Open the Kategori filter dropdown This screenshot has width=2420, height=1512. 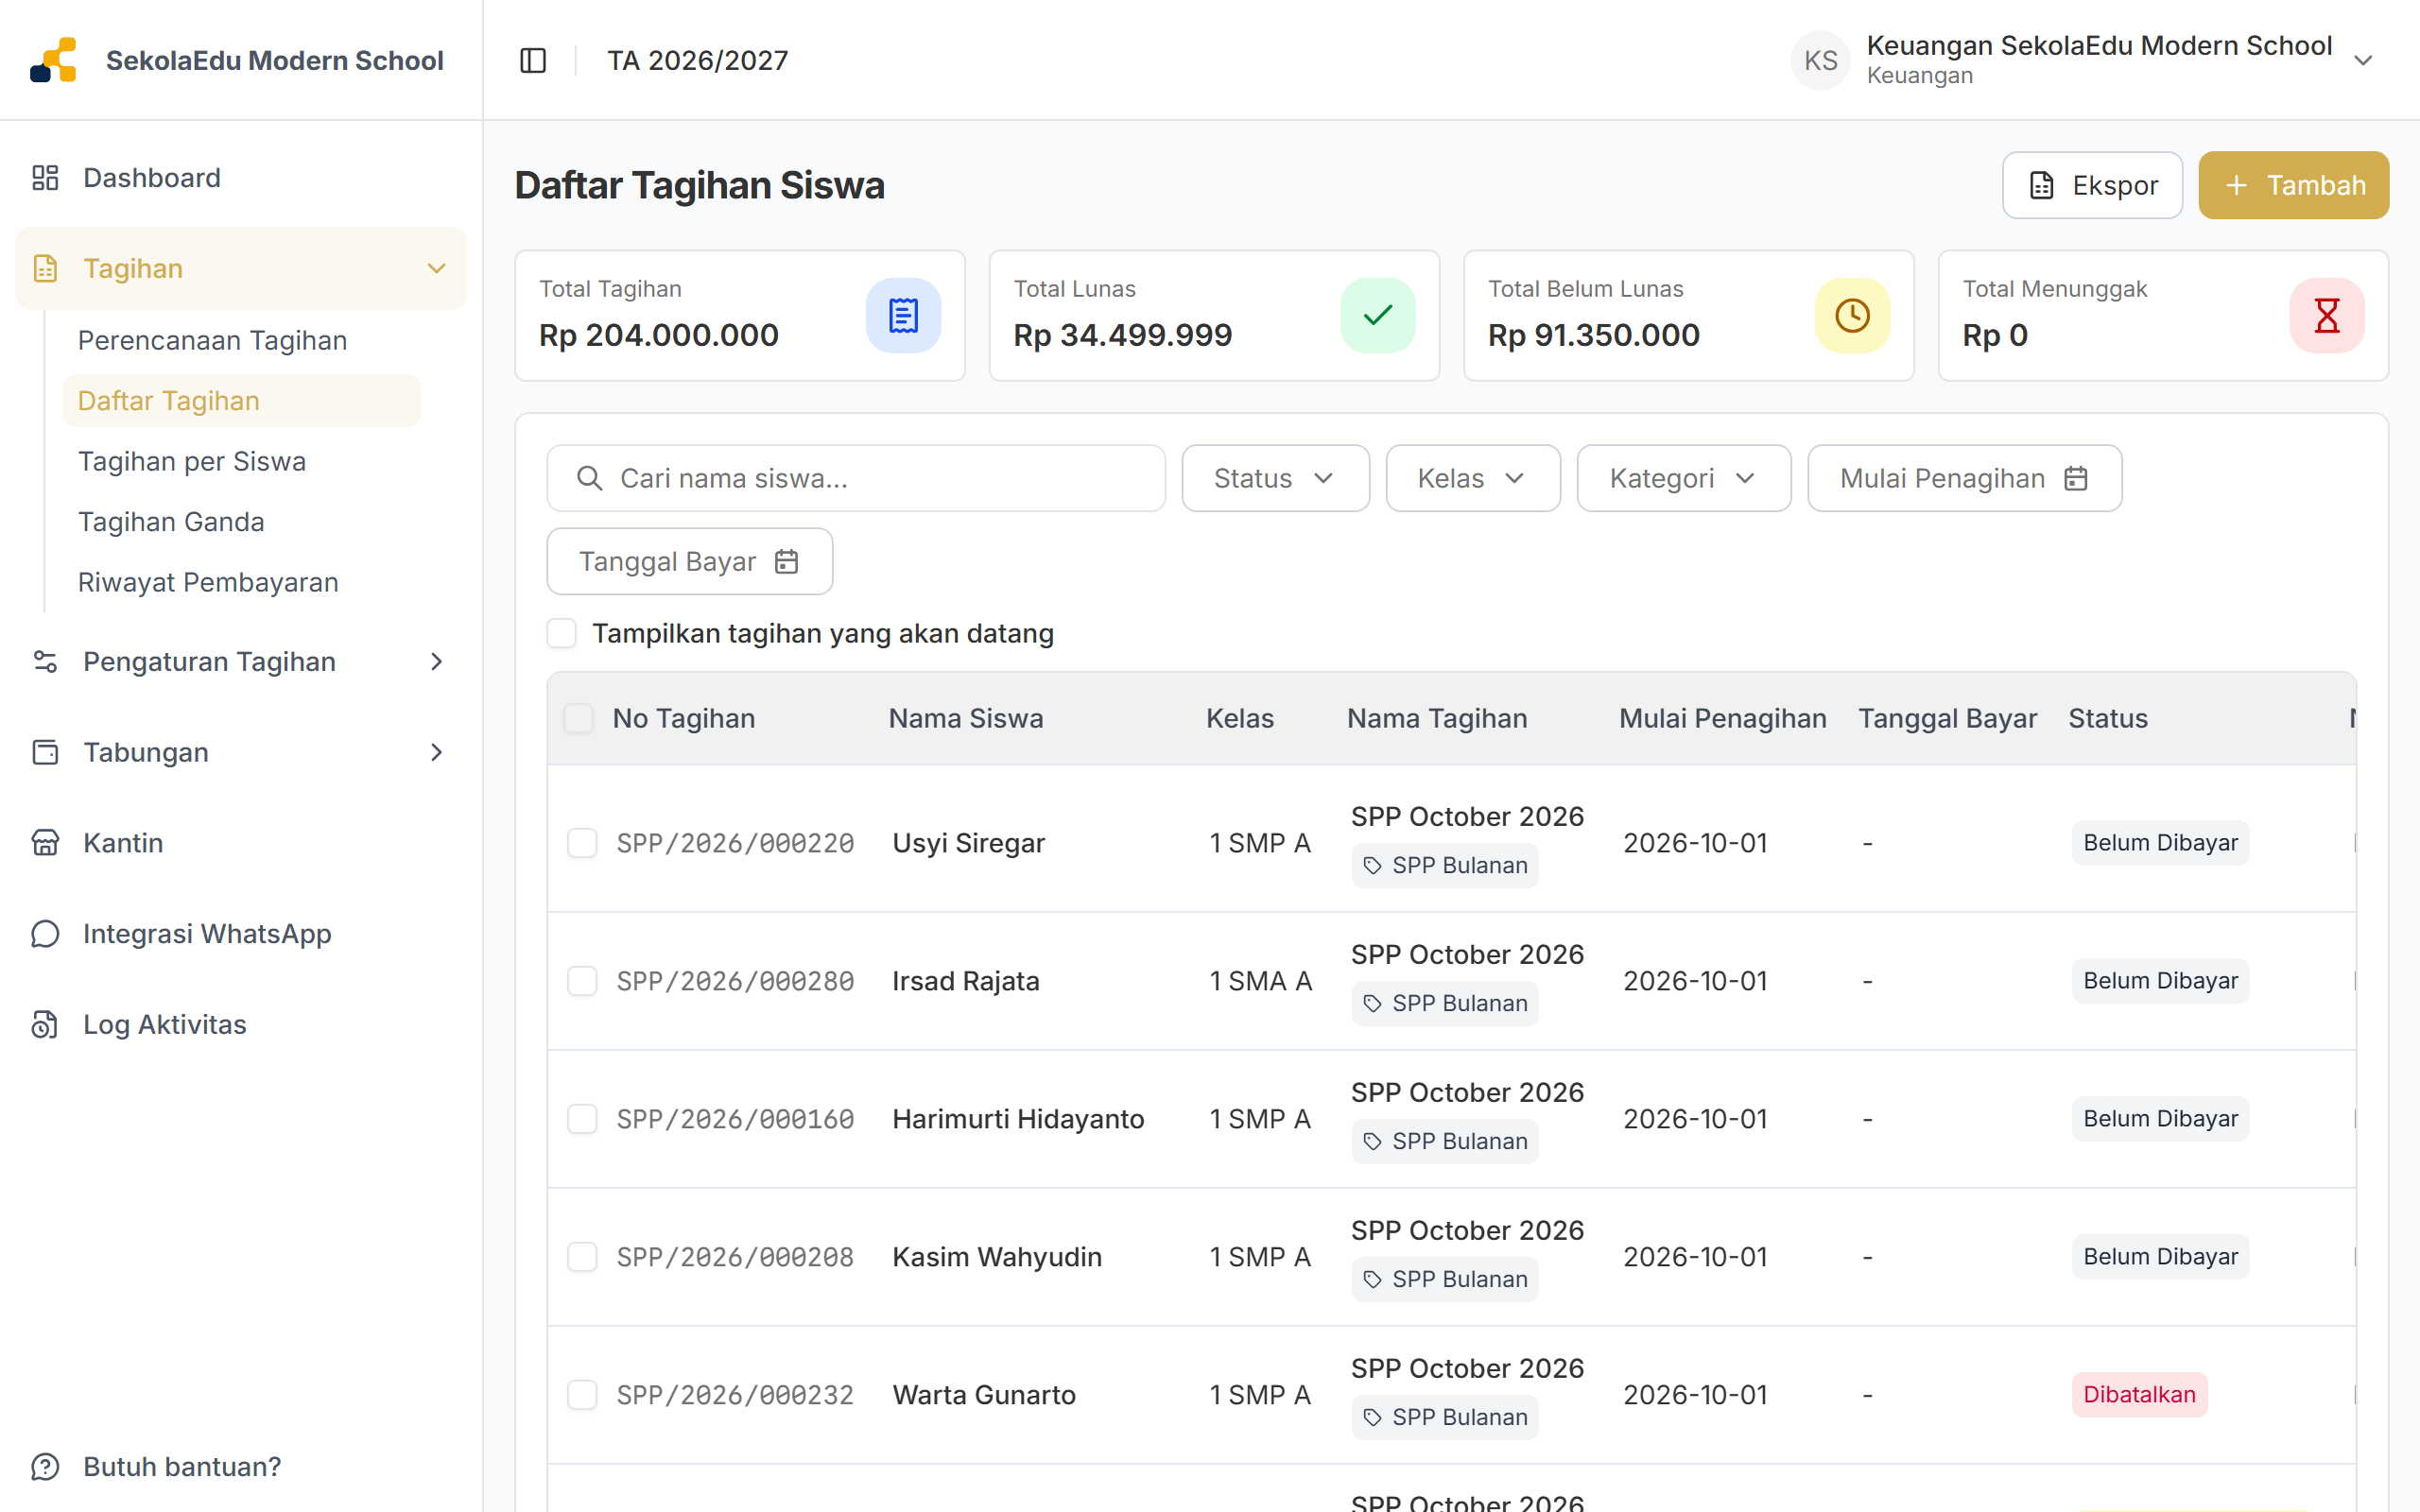point(1684,478)
